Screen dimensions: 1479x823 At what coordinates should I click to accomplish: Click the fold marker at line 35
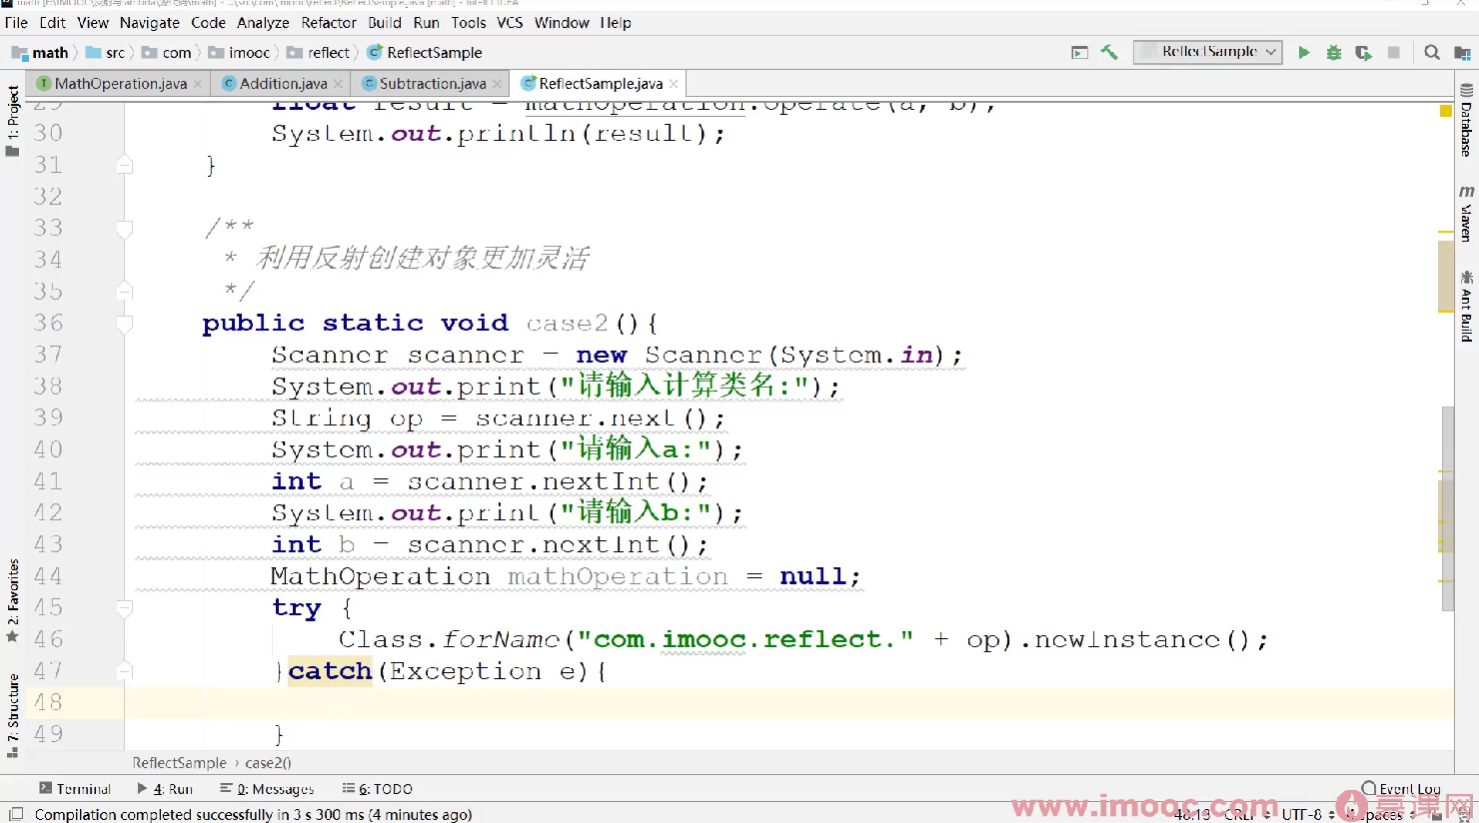click(x=124, y=291)
